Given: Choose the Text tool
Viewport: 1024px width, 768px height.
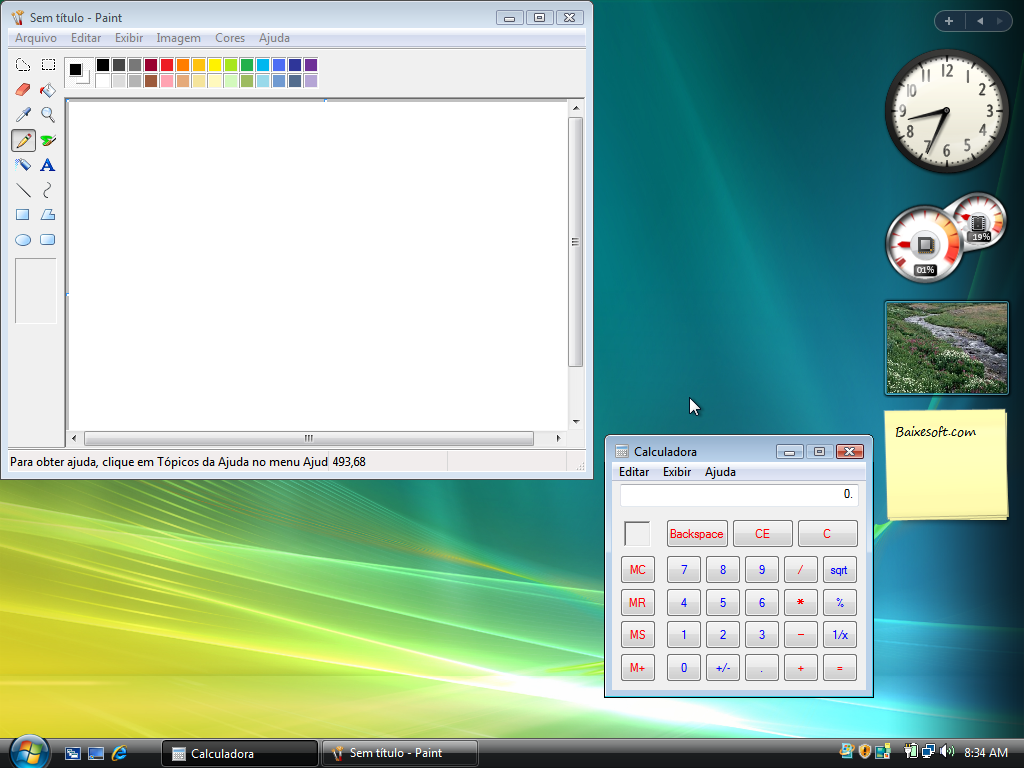Looking at the screenshot, I should click(47, 165).
